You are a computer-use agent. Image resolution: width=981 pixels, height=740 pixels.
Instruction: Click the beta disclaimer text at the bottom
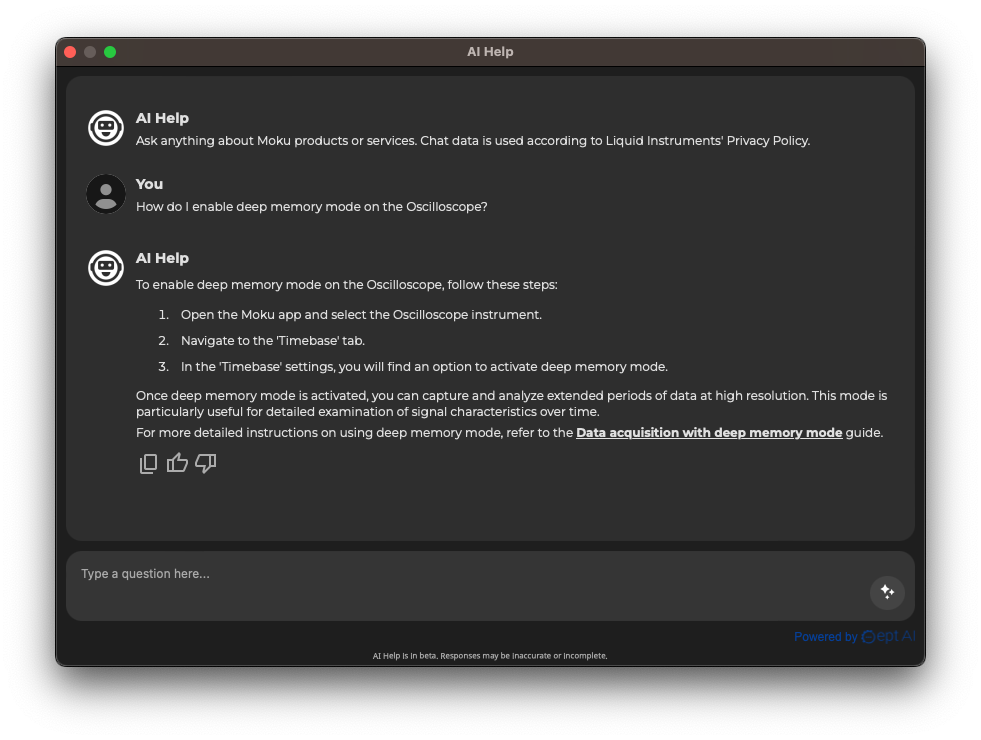tap(490, 656)
